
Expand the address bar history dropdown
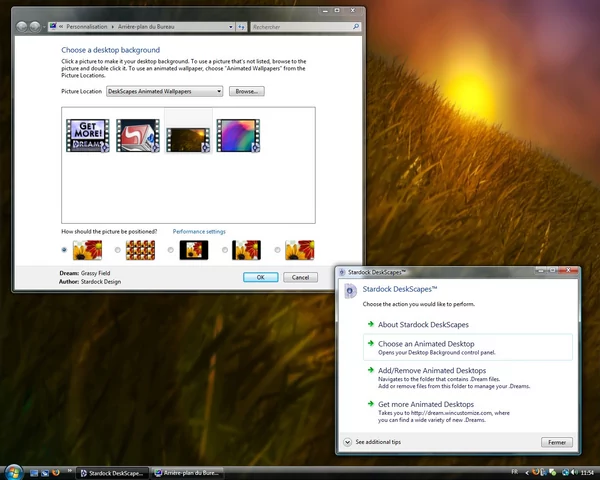pyautogui.click(x=231, y=27)
